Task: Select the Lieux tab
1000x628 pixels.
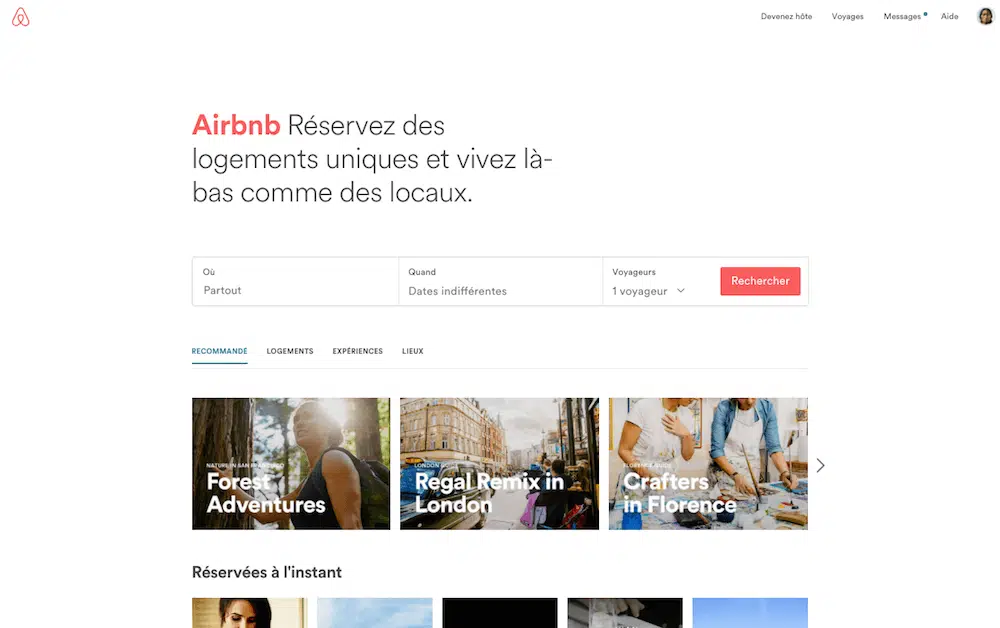Action: pos(413,351)
